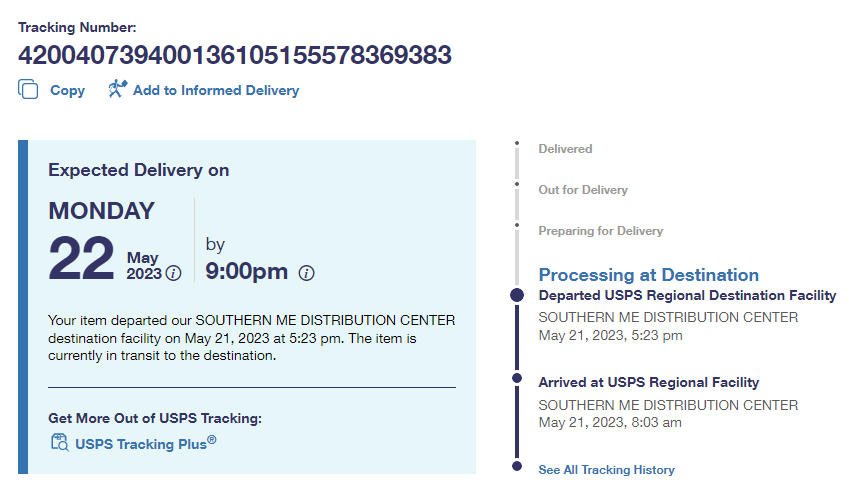Viewport: 849px width, 490px height.
Task: Click the Copy tracking number icon
Action: (x=27, y=89)
